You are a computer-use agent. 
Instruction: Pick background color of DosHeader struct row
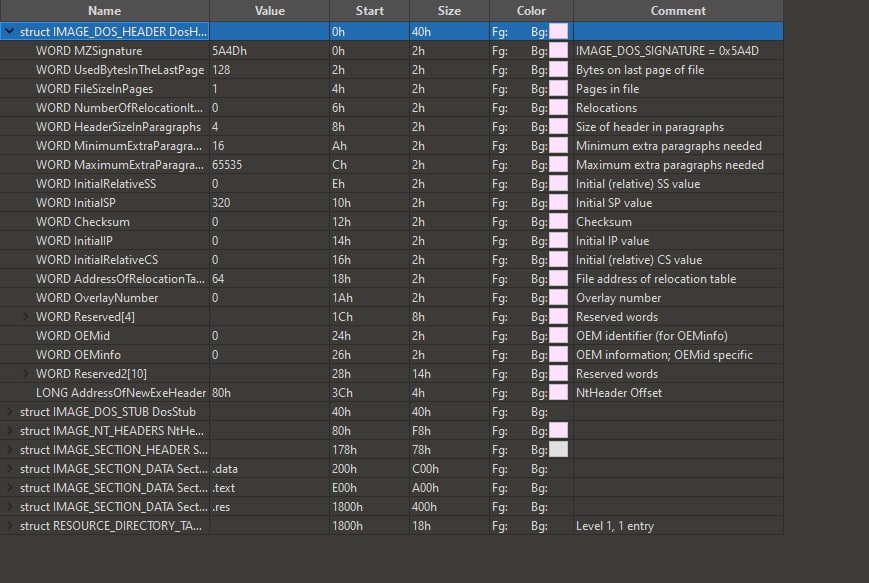coord(558,32)
